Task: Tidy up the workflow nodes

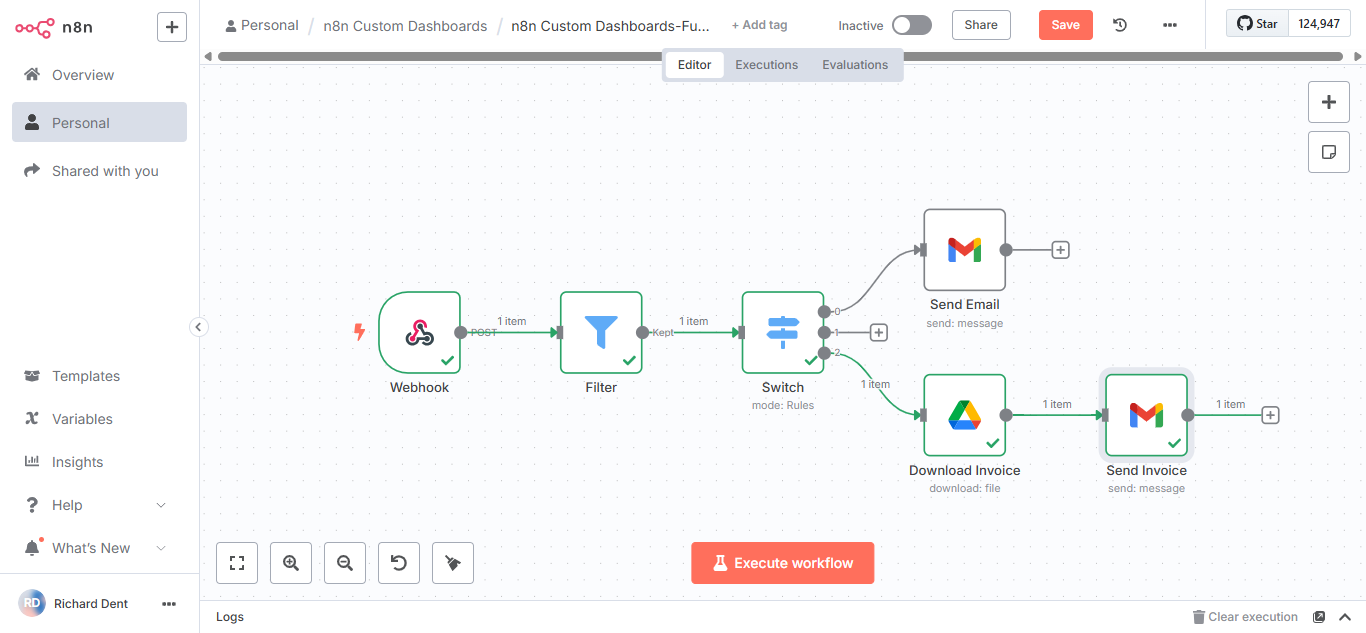Action: pyautogui.click(x=453, y=563)
